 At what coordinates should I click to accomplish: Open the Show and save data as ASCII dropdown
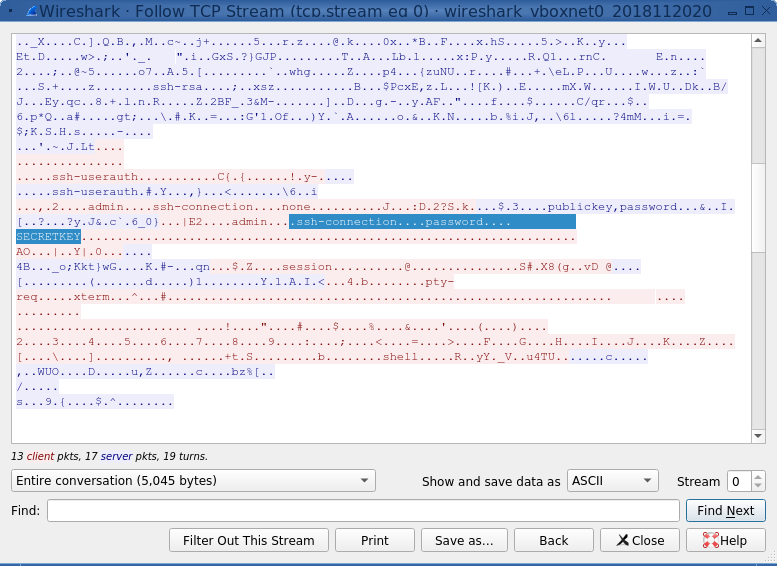click(x=612, y=481)
